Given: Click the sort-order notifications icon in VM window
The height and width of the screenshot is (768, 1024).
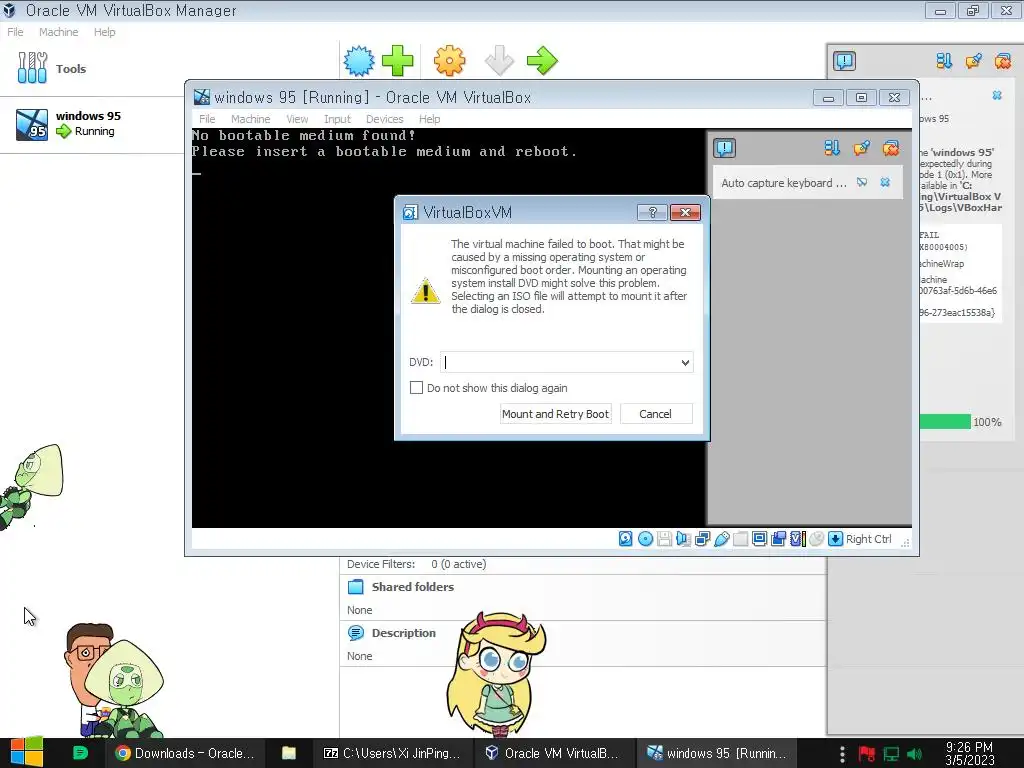Looking at the screenshot, I should [x=831, y=148].
